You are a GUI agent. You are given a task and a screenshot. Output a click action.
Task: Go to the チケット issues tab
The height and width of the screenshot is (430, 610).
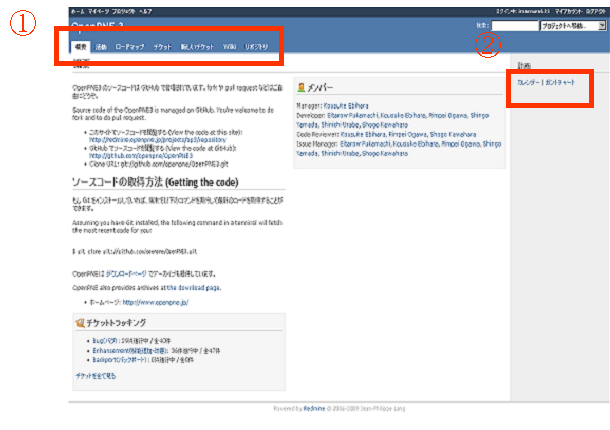(163, 47)
